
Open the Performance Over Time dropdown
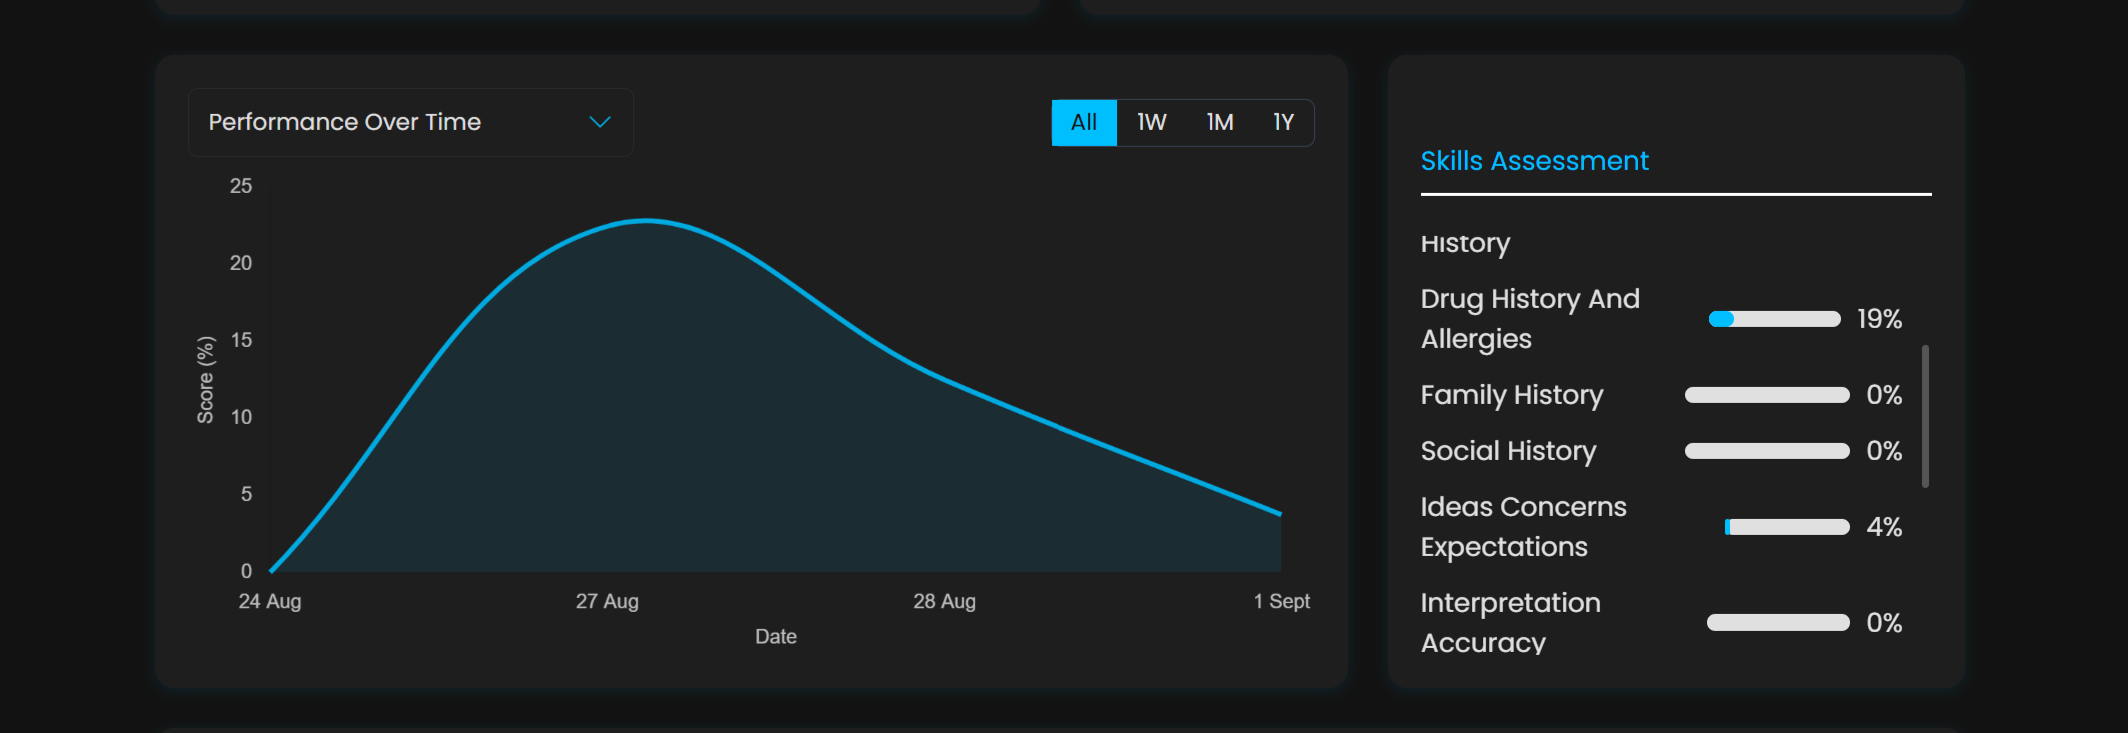point(410,122)
